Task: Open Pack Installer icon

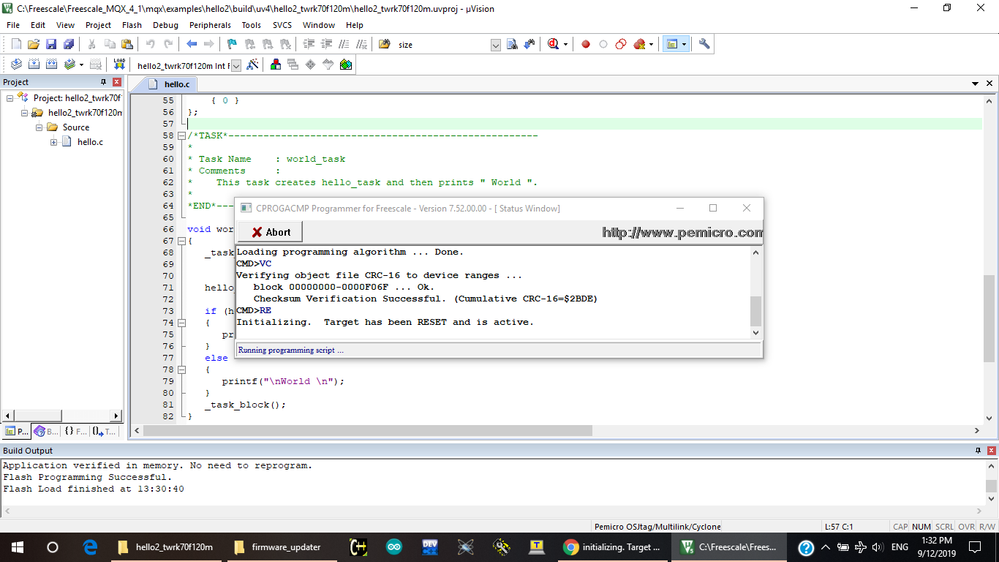Action: pos(346,64)
